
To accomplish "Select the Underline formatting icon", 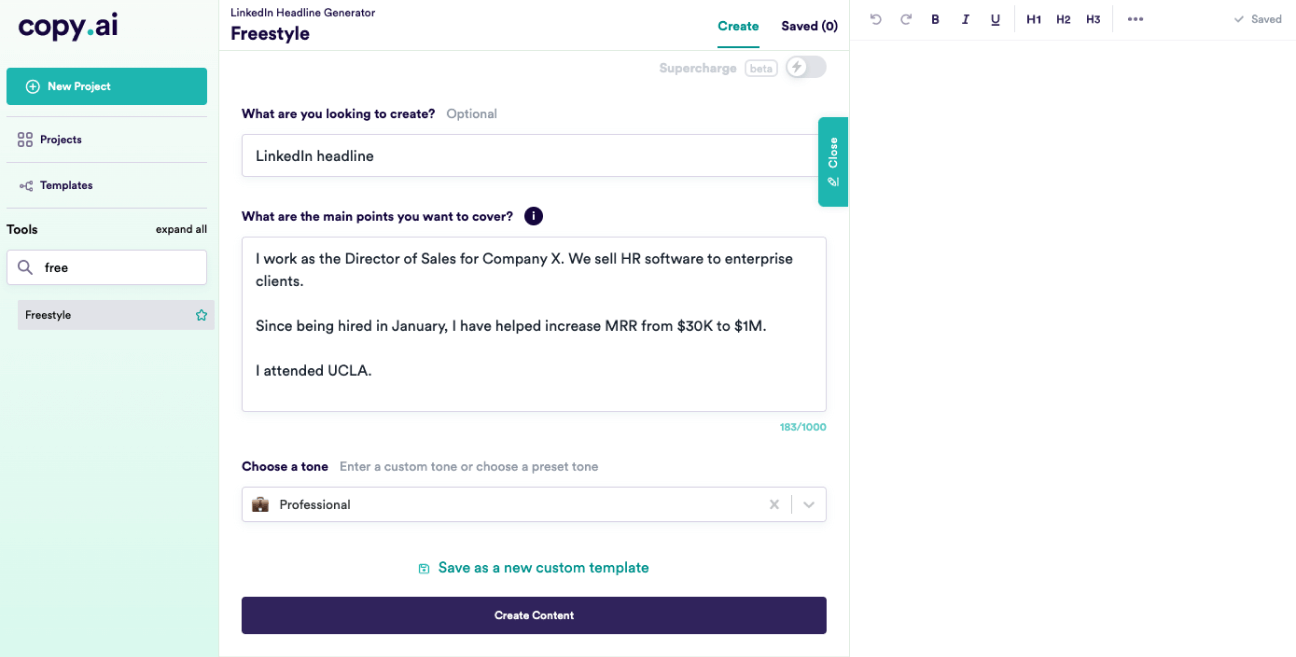I will click(995, 18).
